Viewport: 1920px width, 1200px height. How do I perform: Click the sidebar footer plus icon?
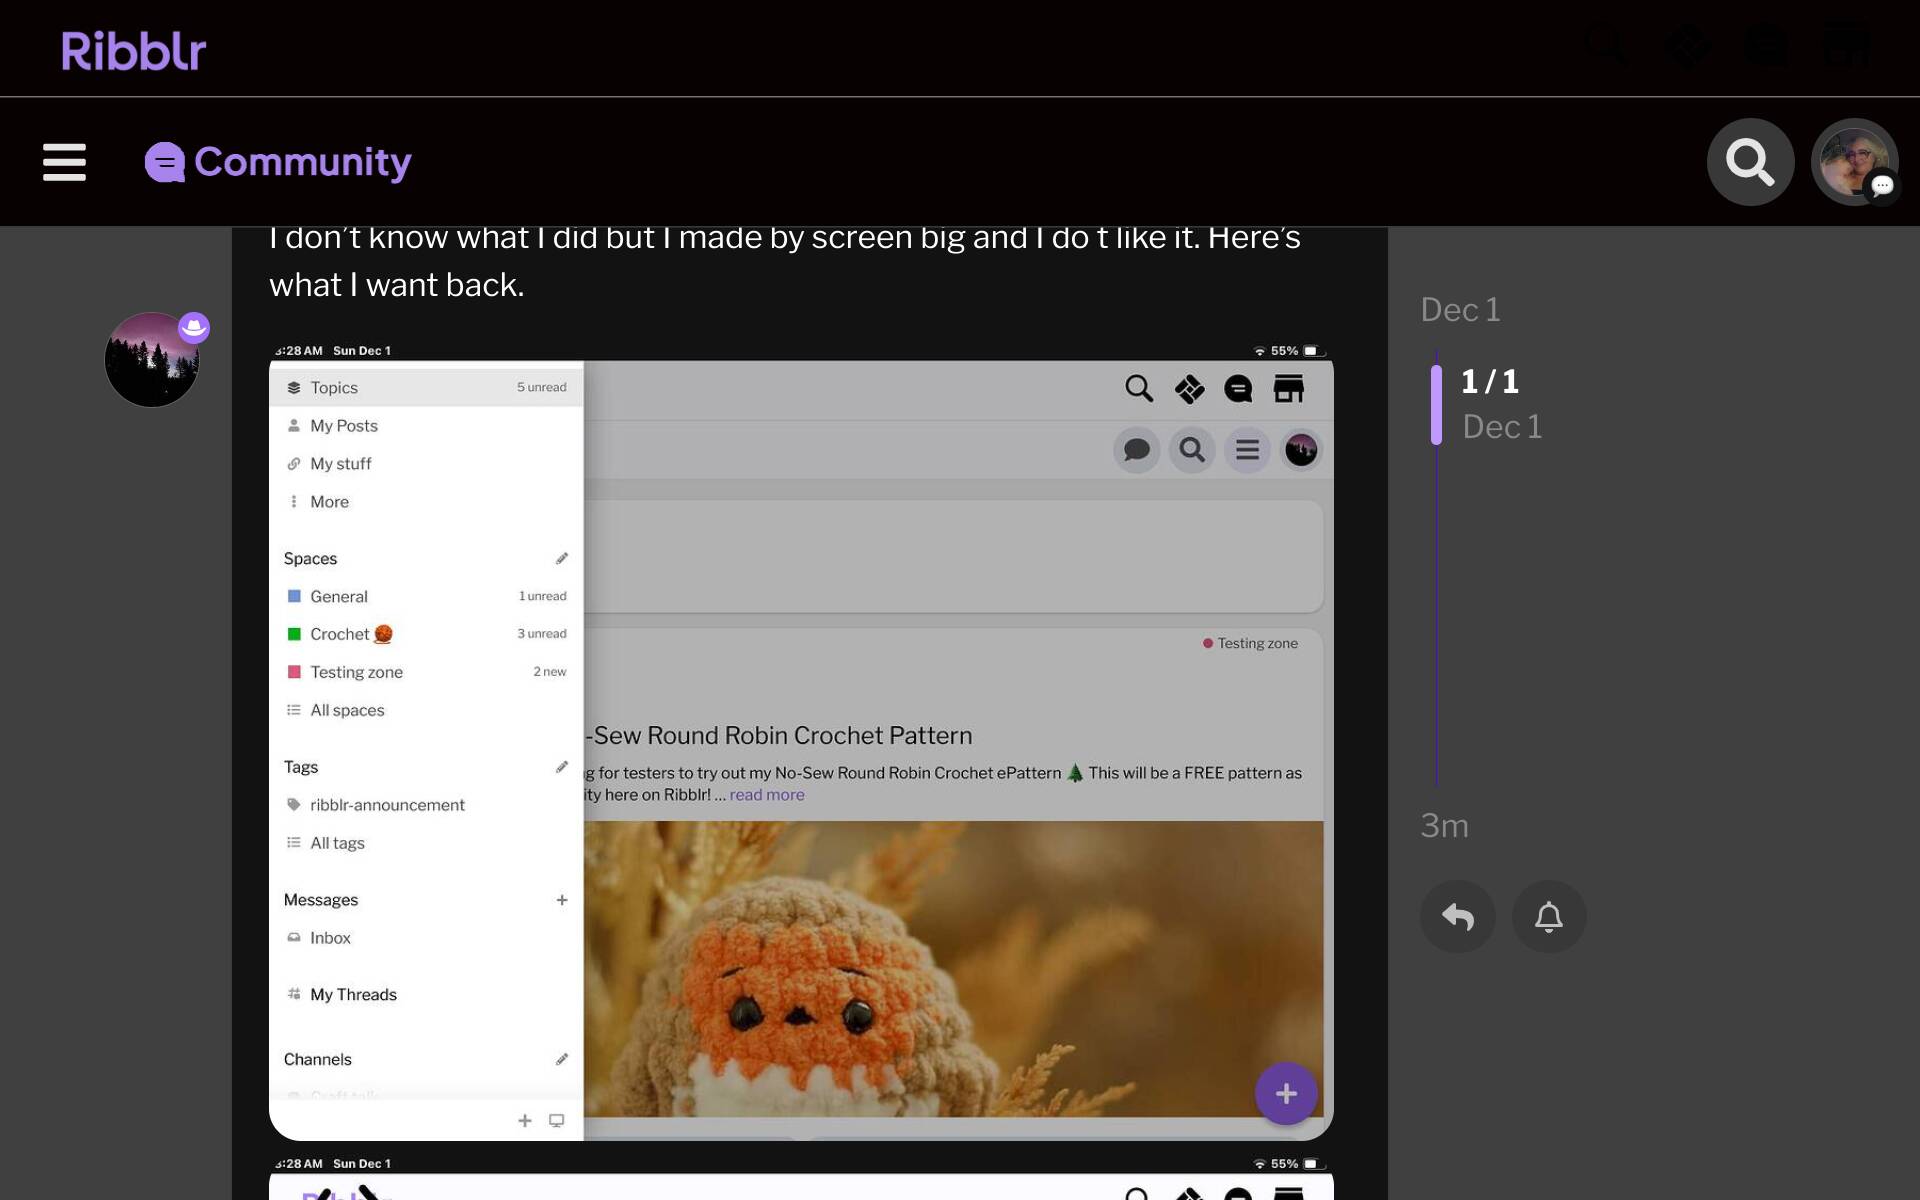pos(524,1120)
